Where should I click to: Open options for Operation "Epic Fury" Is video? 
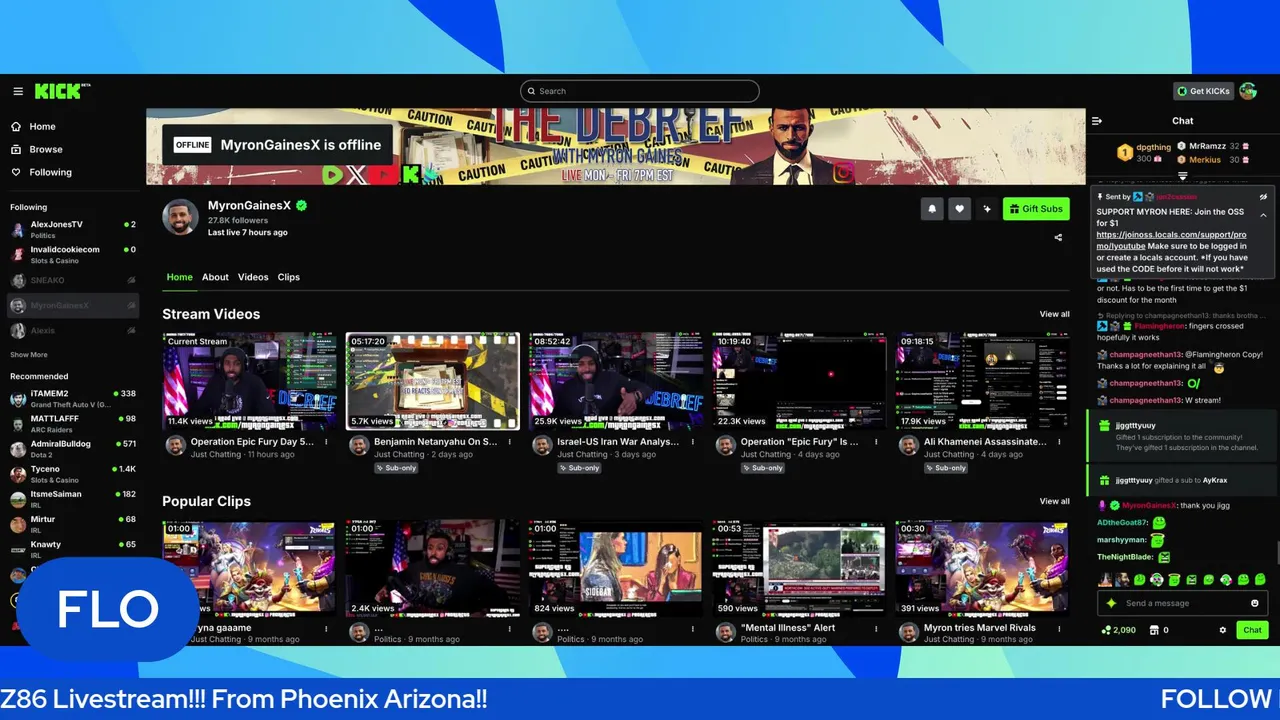[x=876, y=441]
